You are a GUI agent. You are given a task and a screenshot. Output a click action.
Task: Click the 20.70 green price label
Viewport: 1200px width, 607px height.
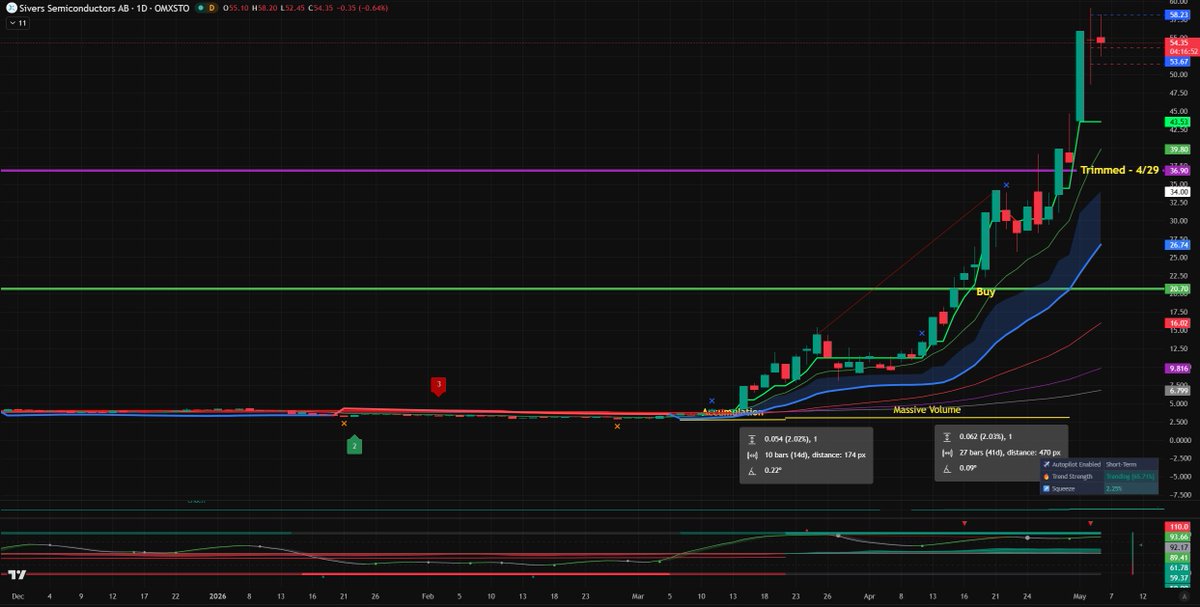[x=1176, y=288]
